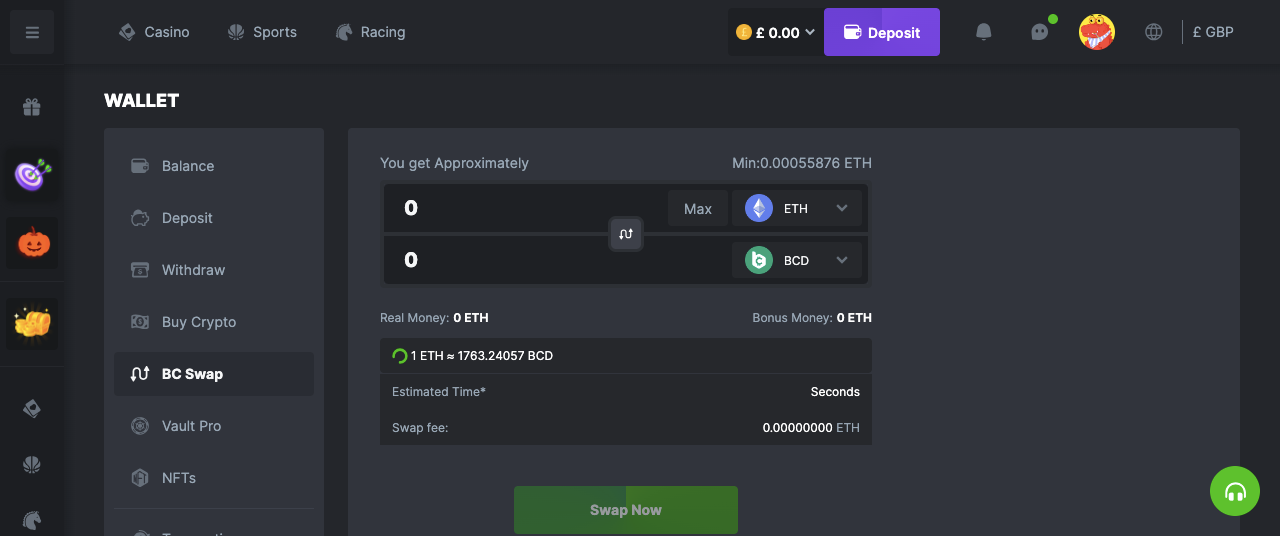The width and height of the screenshot is (1280, 536).
Task: Click the gift box promotions icon
Action: click(32, 107)
